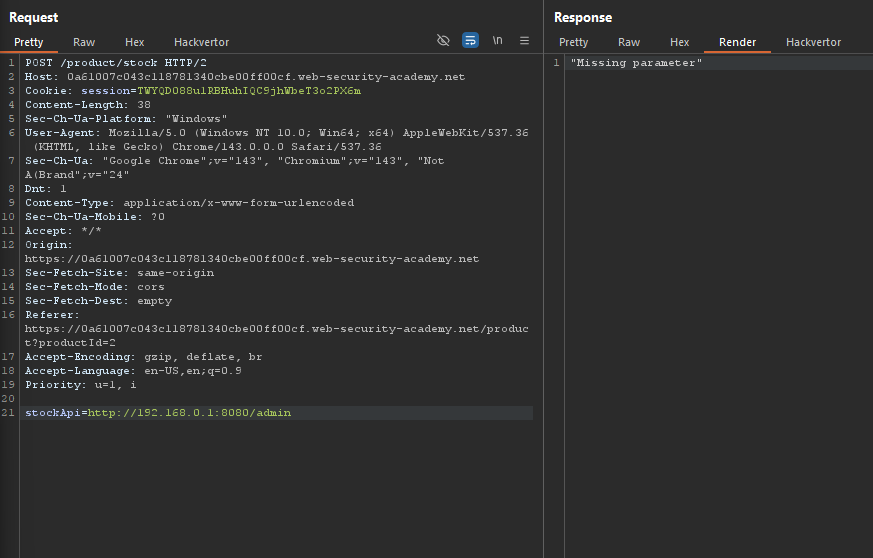This screenshot has height=558, width=873.
Task: Click the Origin URL value
Action: [252, 259]
